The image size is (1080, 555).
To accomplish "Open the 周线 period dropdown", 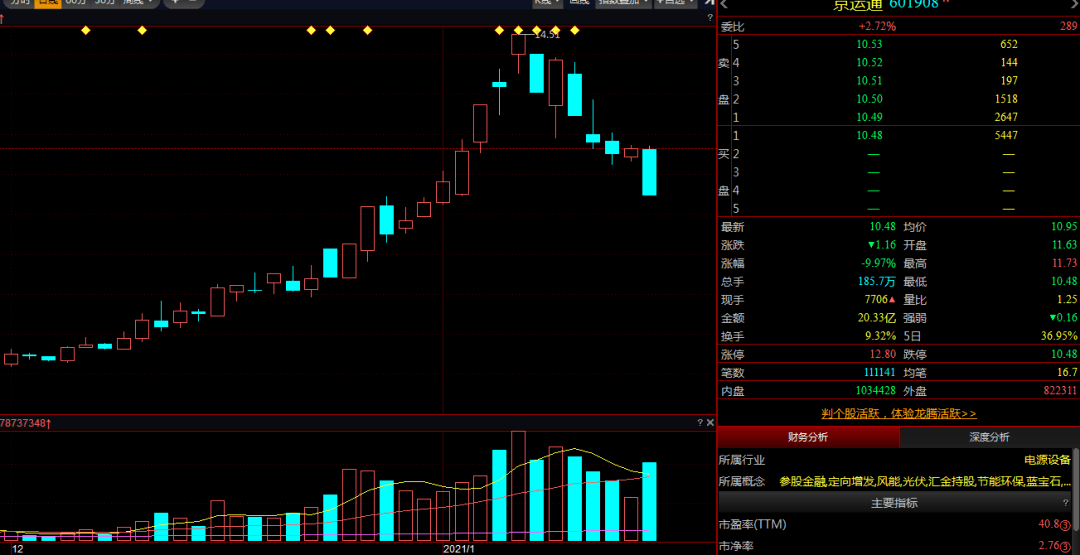I will coord(141,3).
